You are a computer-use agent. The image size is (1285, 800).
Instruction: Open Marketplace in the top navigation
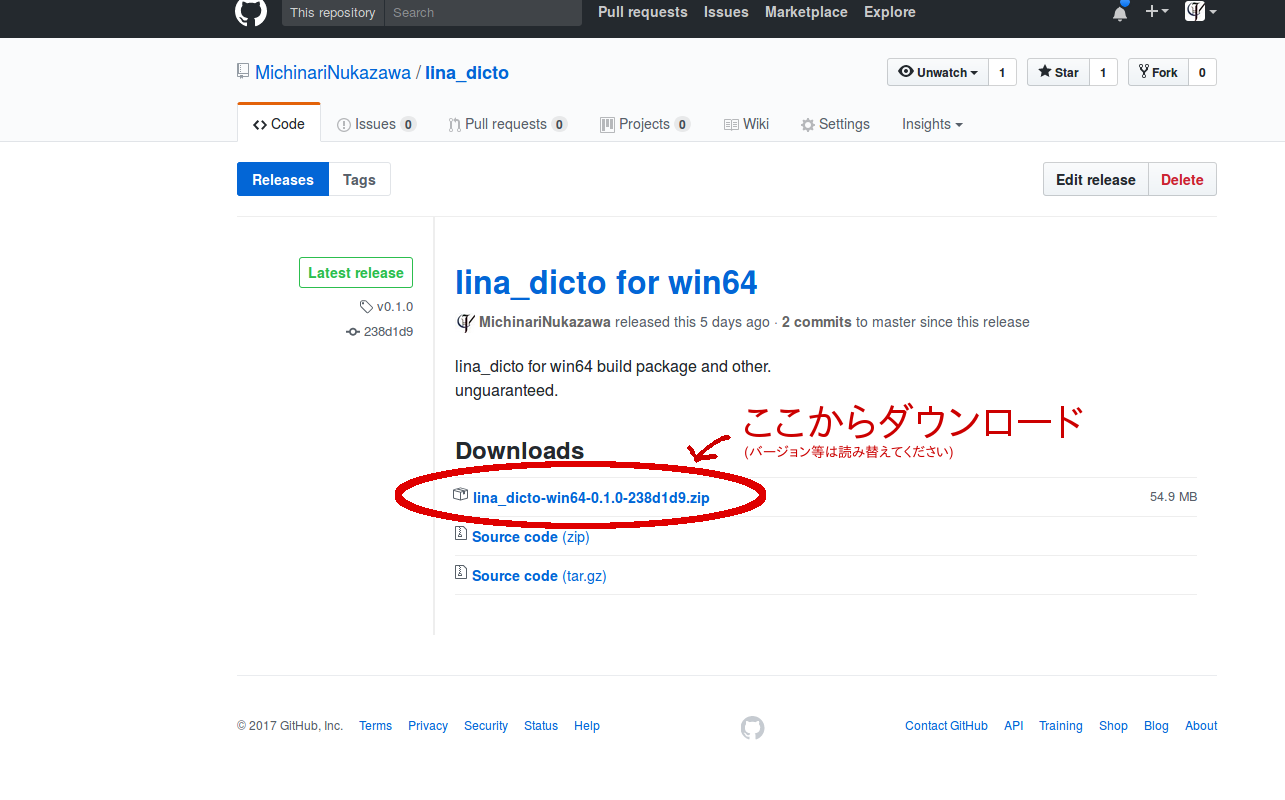[x=806, y=12]
